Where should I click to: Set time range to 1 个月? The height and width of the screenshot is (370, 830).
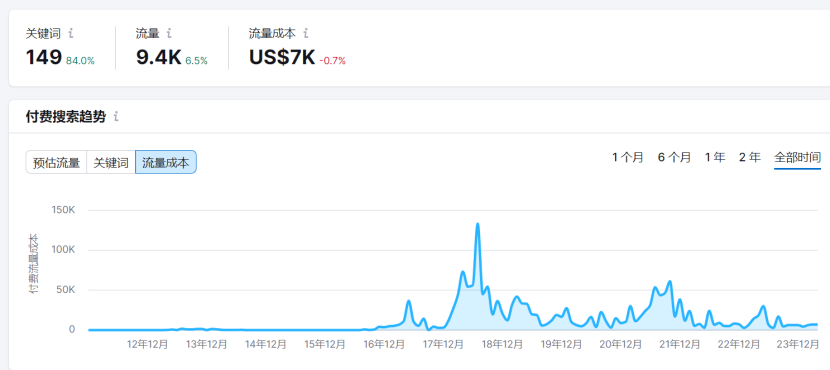628,158
